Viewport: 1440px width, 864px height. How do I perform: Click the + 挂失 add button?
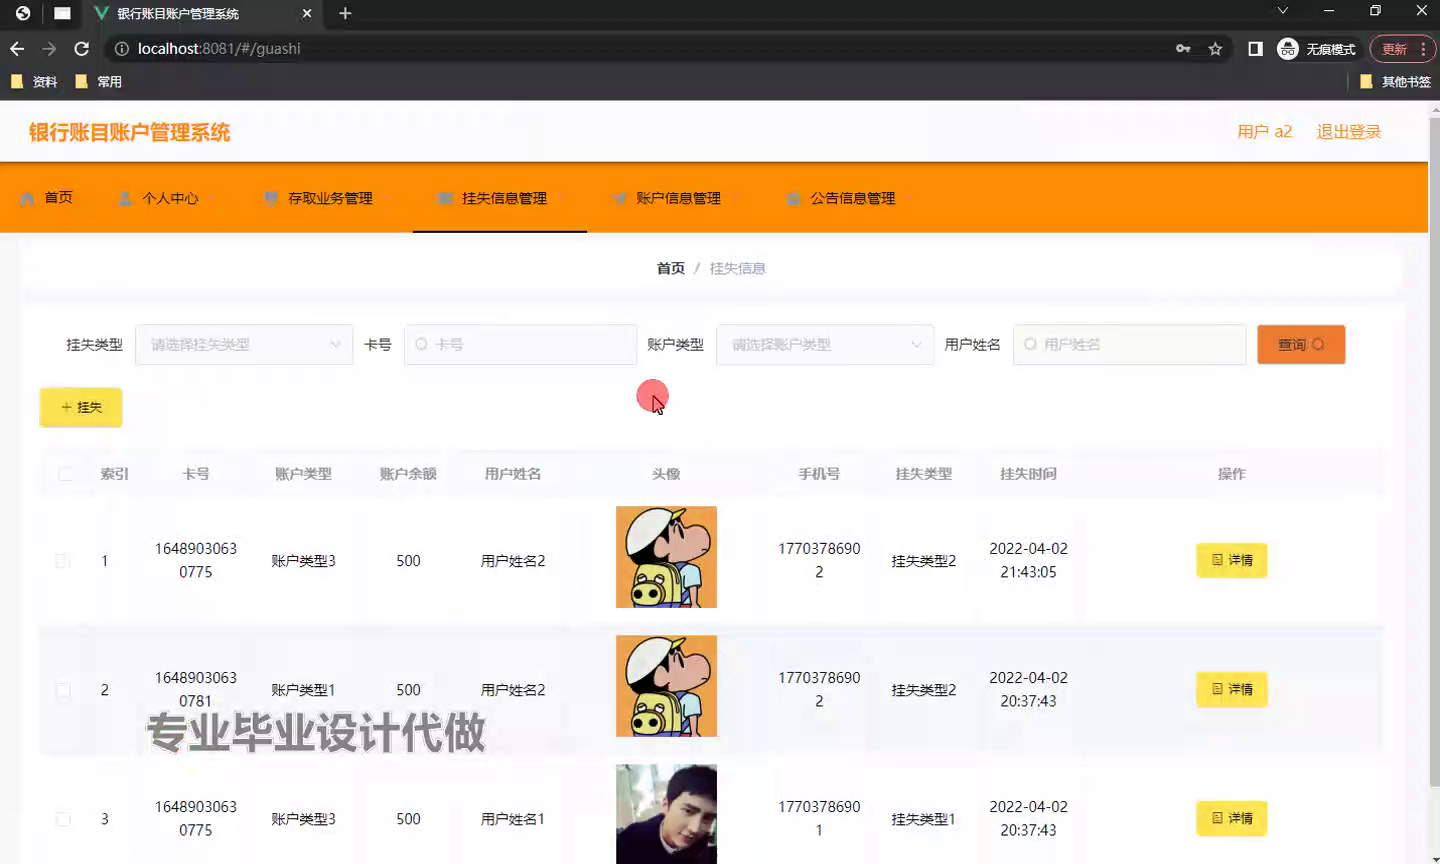point(81,407)
